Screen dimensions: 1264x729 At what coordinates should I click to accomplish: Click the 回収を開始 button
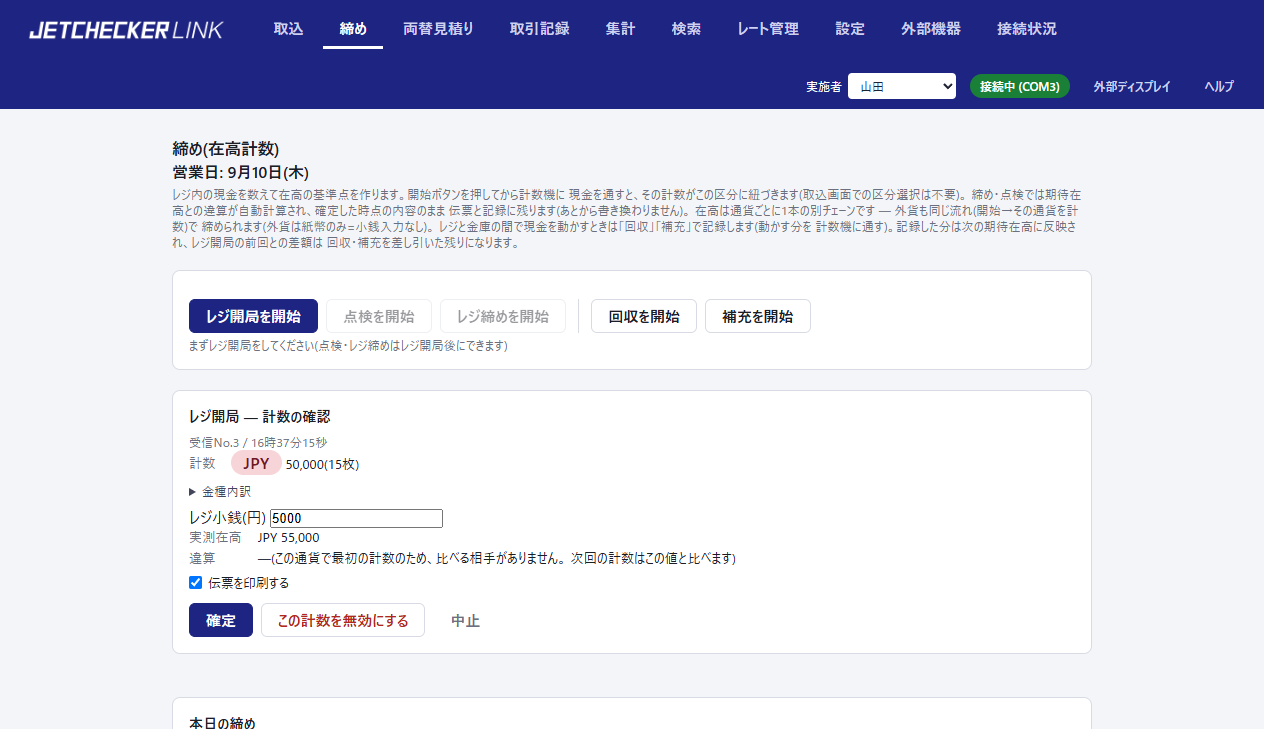pos(644,316)
